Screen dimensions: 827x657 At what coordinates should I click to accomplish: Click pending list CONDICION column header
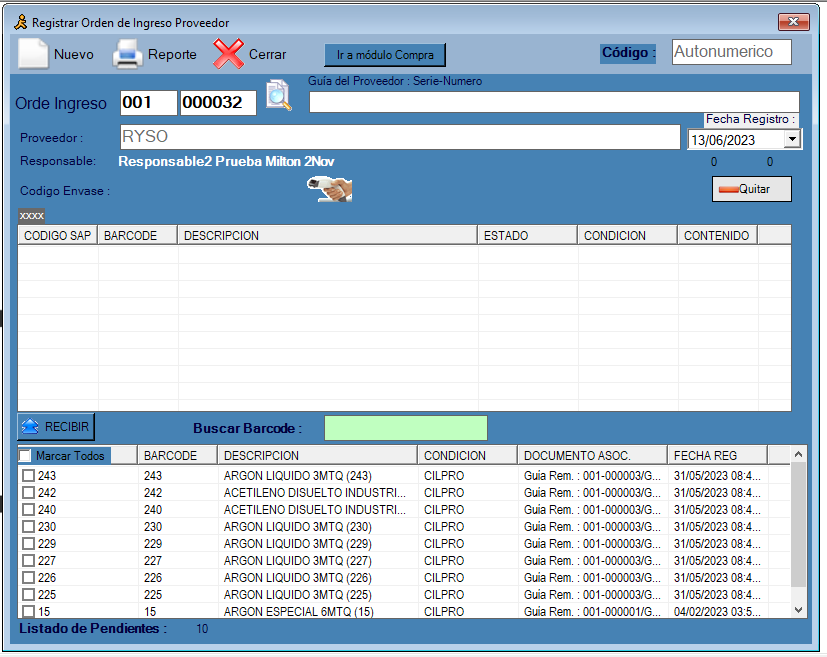click(x=467, y=456)
